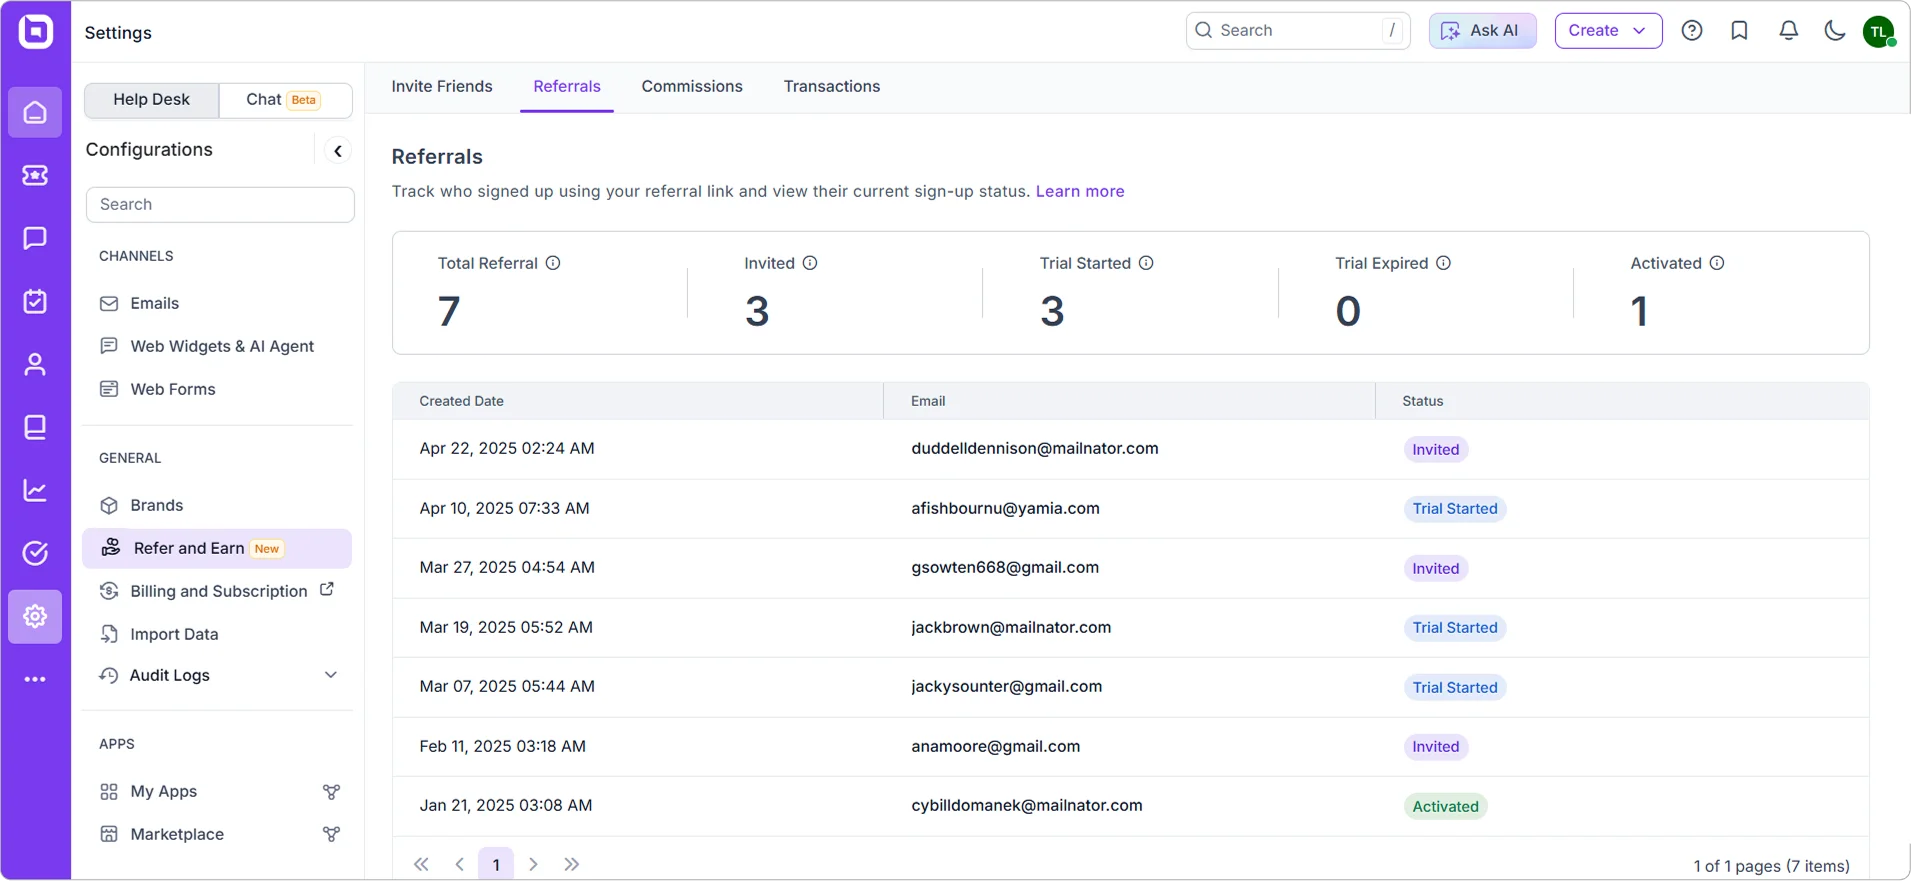Switch to Commissions tab

692,87
